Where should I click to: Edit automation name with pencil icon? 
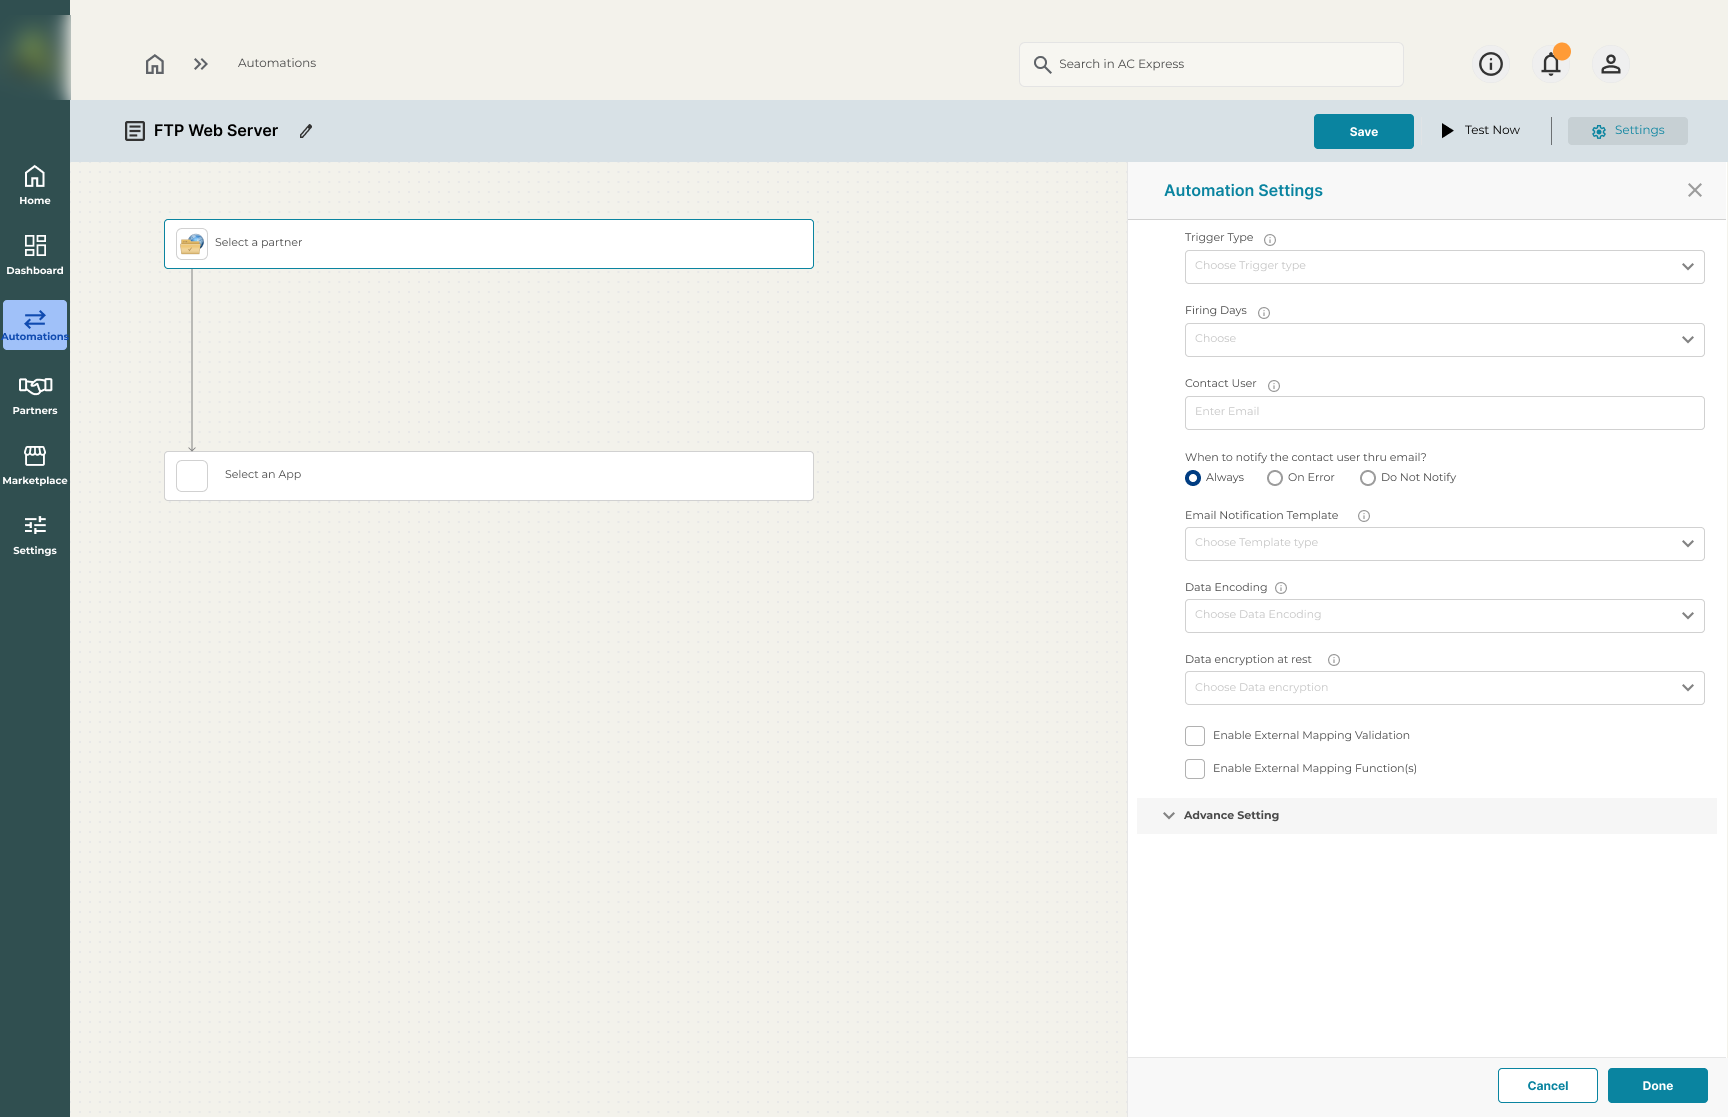coord(306,131)
